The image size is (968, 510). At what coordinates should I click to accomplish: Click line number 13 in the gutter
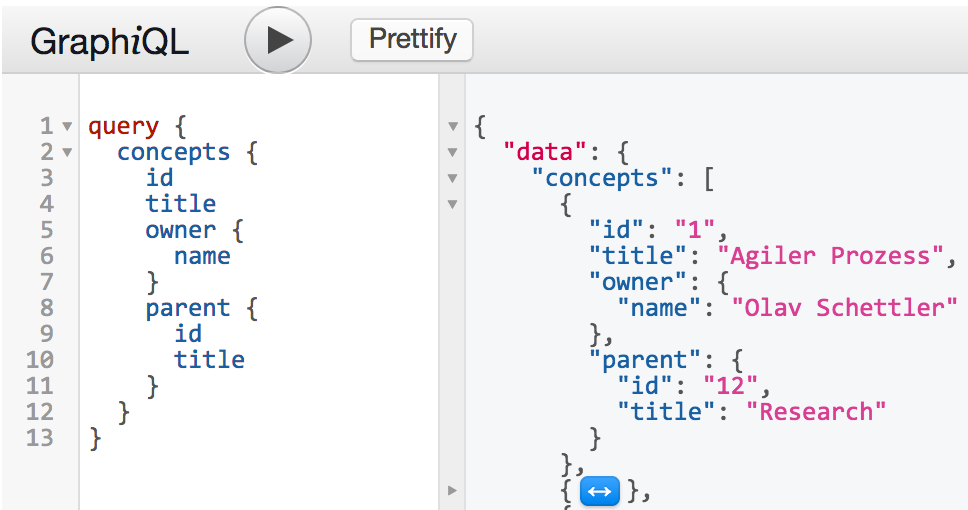pyautogui.click(x=40, y=438)
